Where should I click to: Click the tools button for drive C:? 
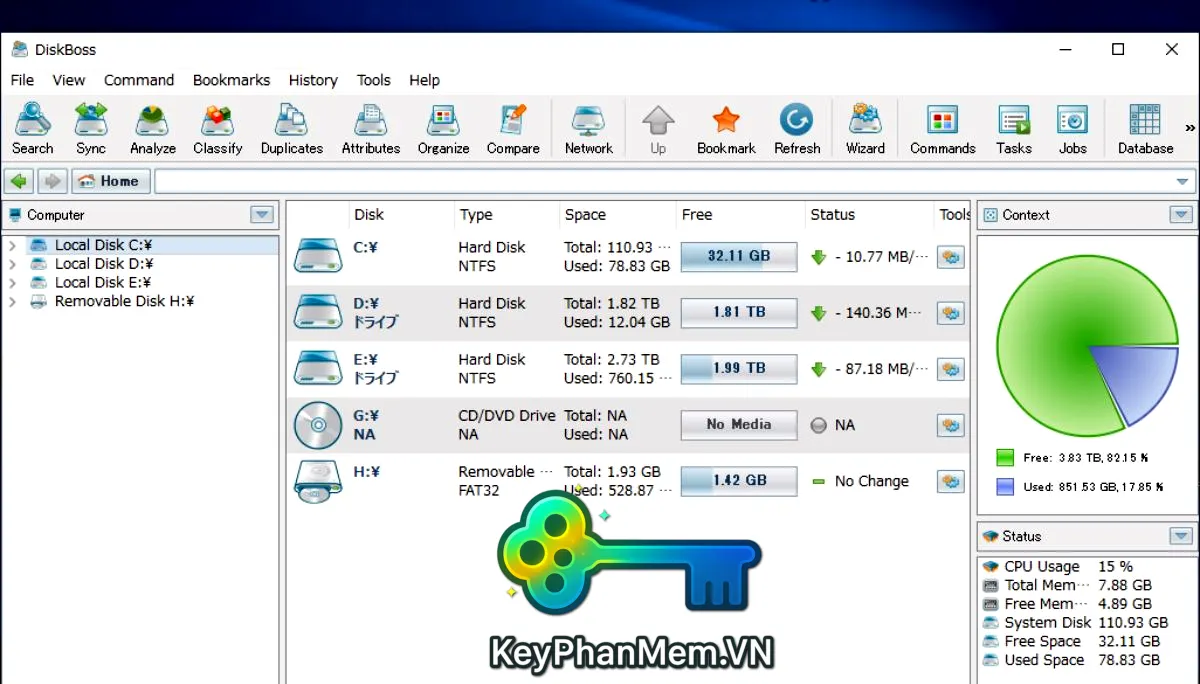950,257
